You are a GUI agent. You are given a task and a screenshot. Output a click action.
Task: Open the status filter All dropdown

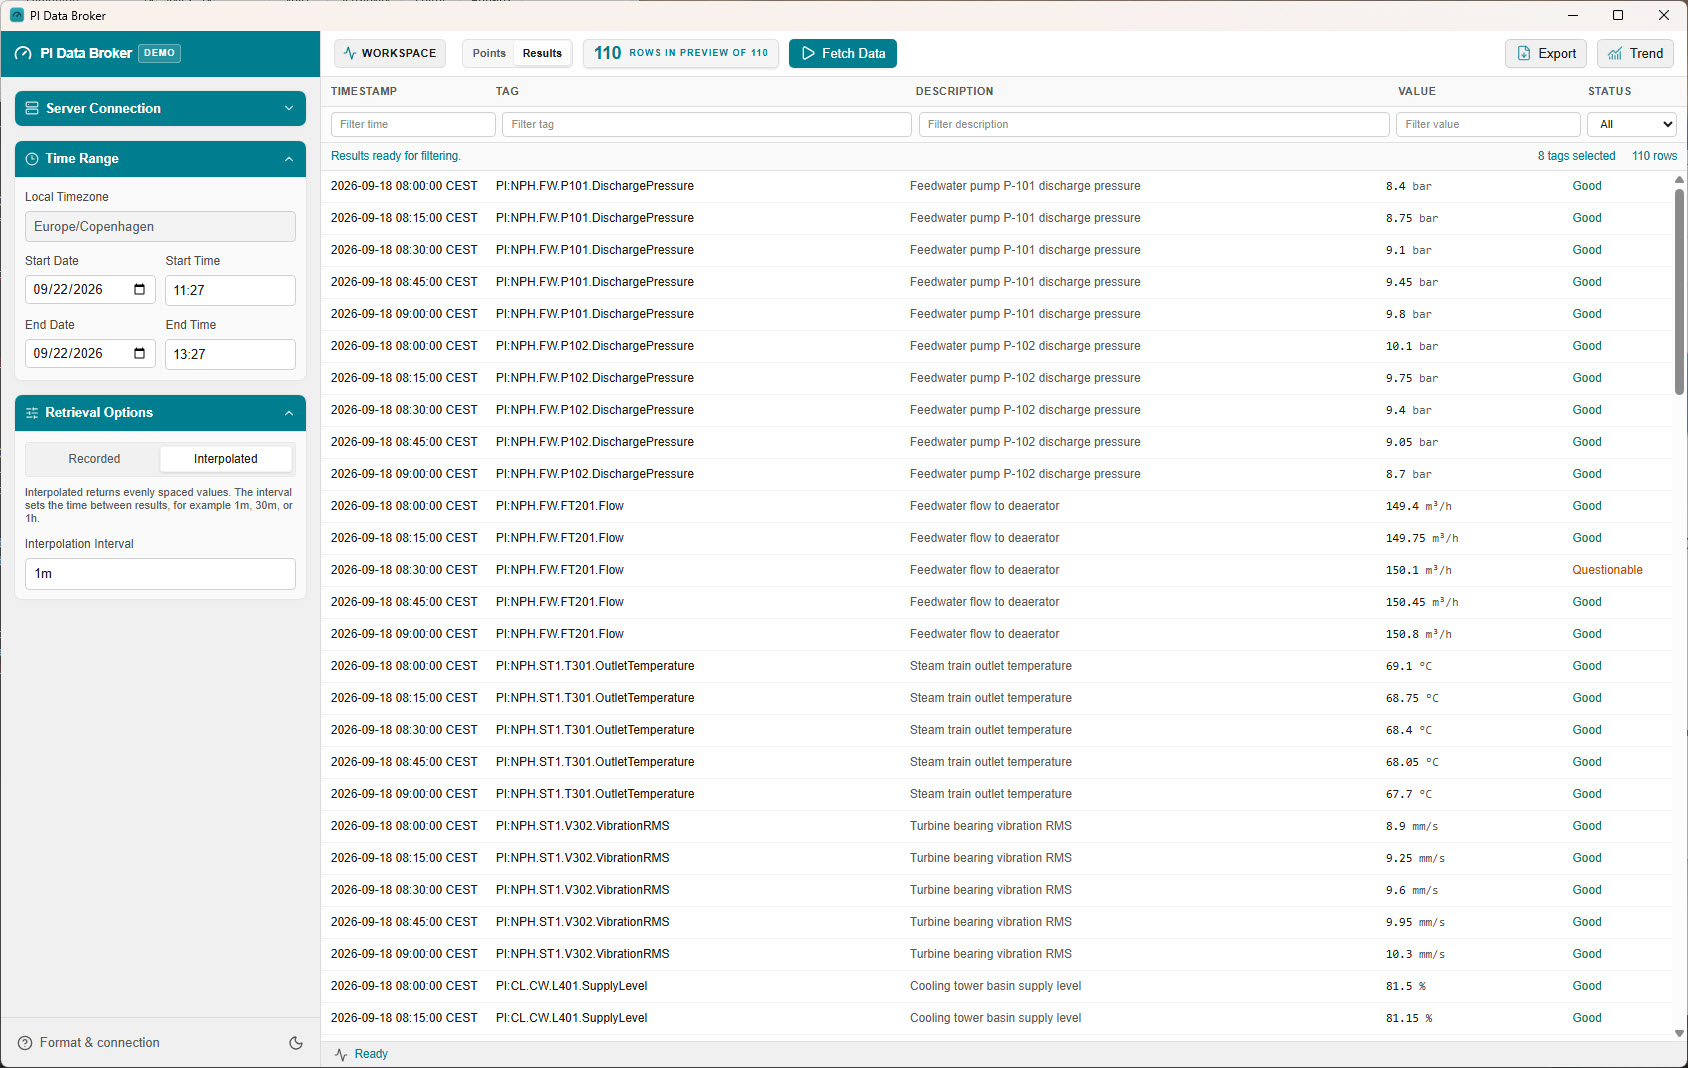1632,124
